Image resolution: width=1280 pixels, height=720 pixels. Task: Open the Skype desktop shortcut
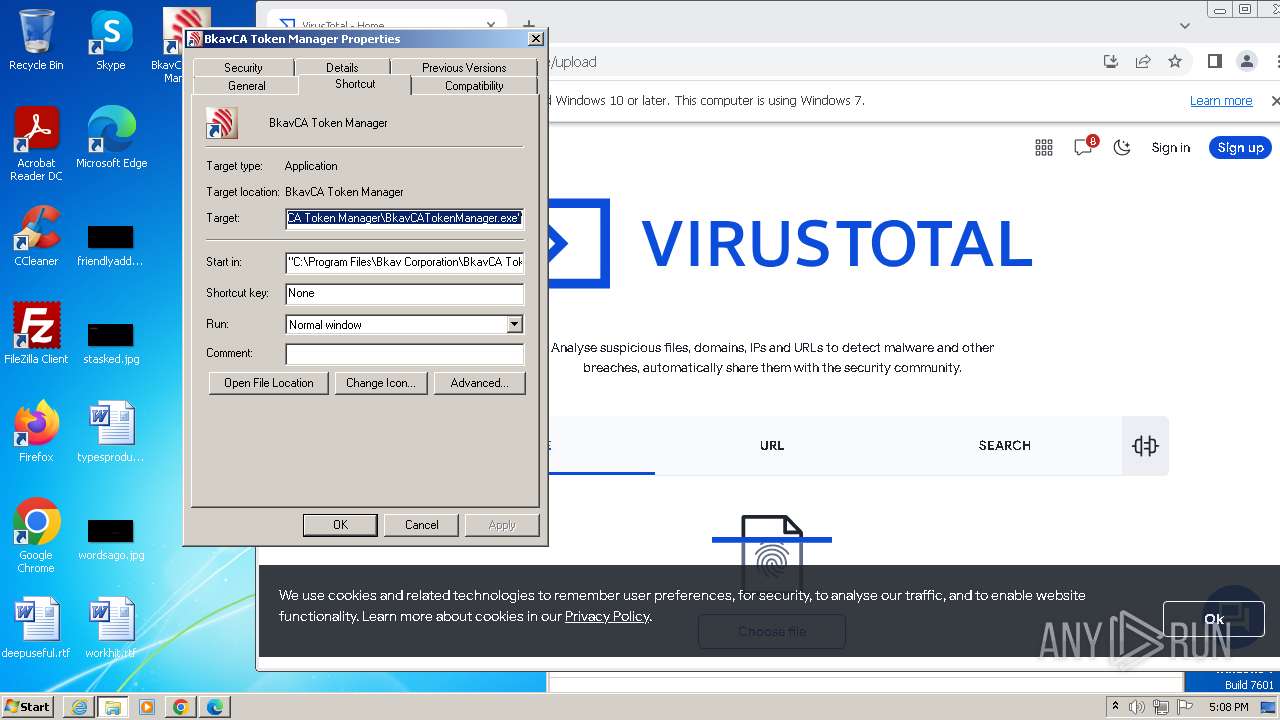tap(110, 40)
